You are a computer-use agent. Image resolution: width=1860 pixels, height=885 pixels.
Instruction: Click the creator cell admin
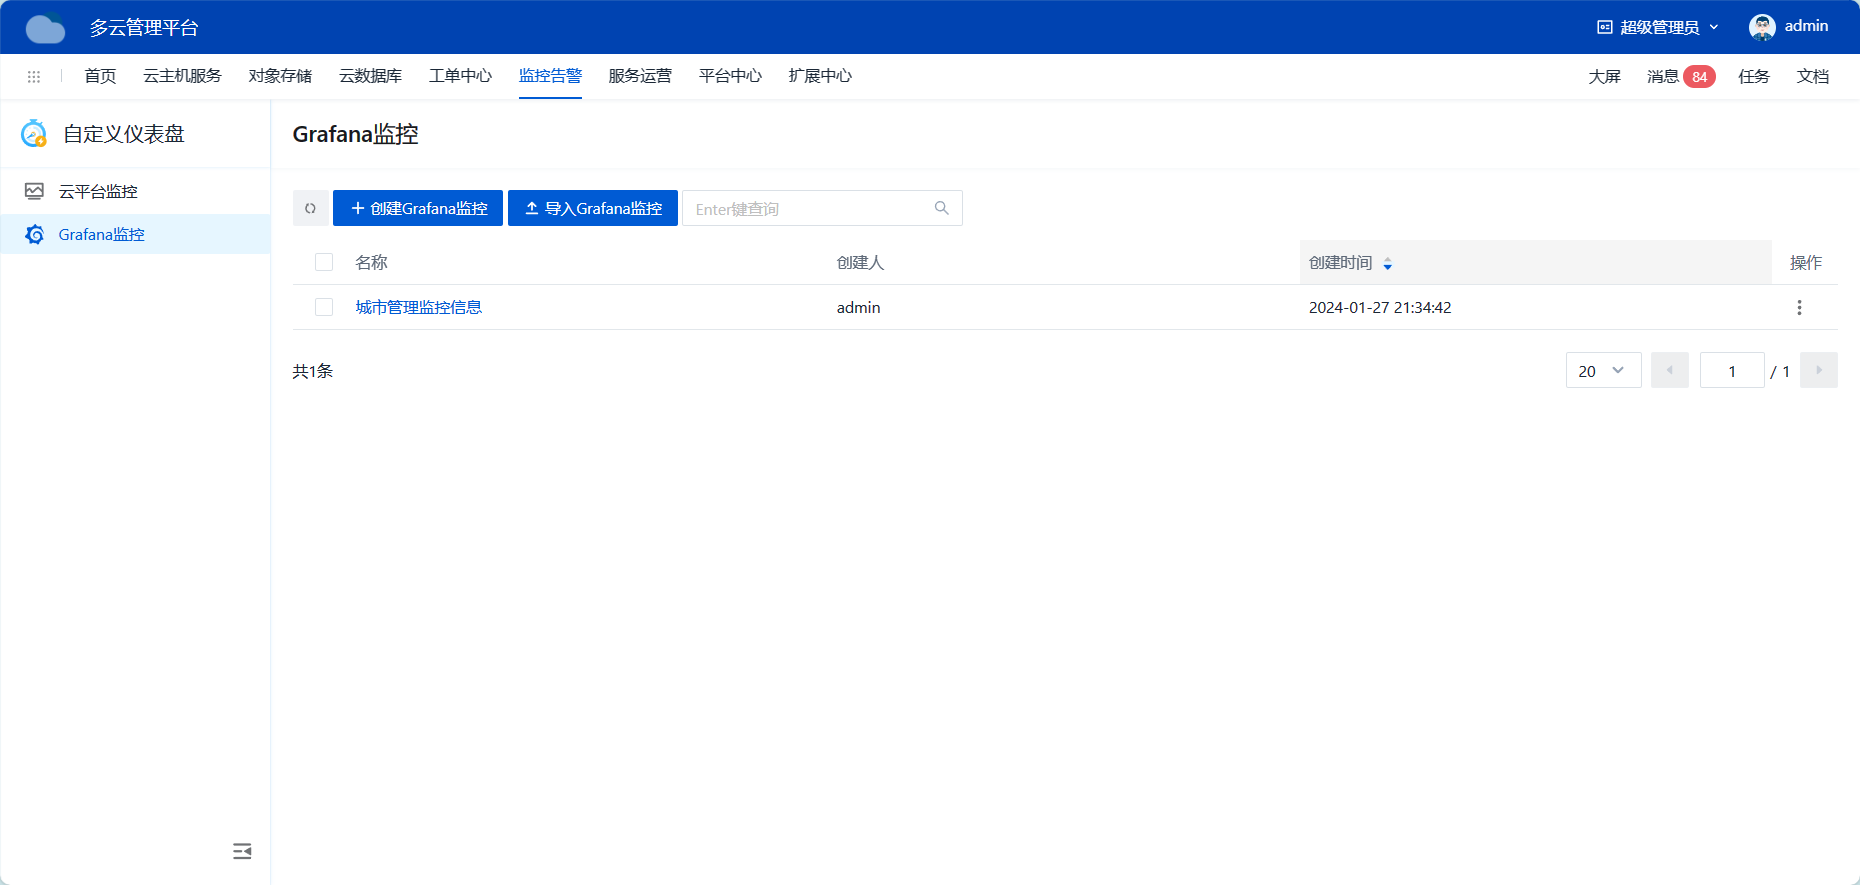[858, 307]
